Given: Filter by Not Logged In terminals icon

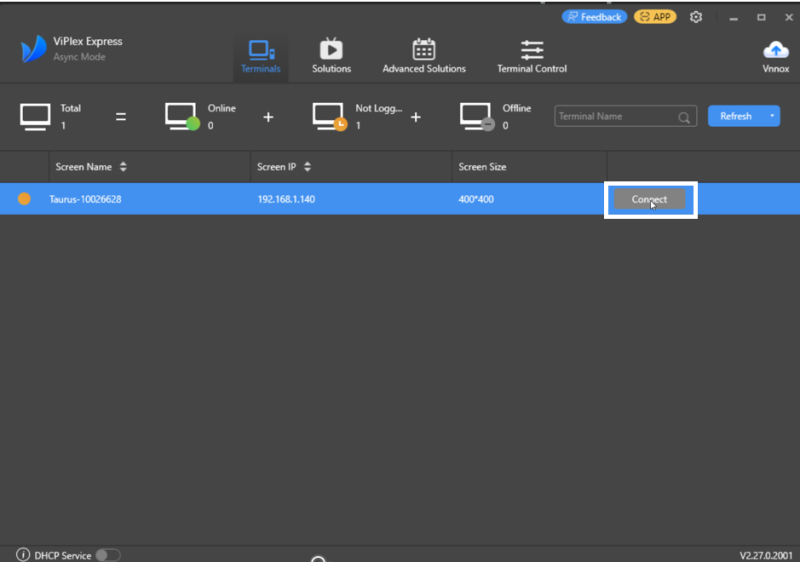Looking at the screenshot, I should pyautogui.click(x=329, y=117).
